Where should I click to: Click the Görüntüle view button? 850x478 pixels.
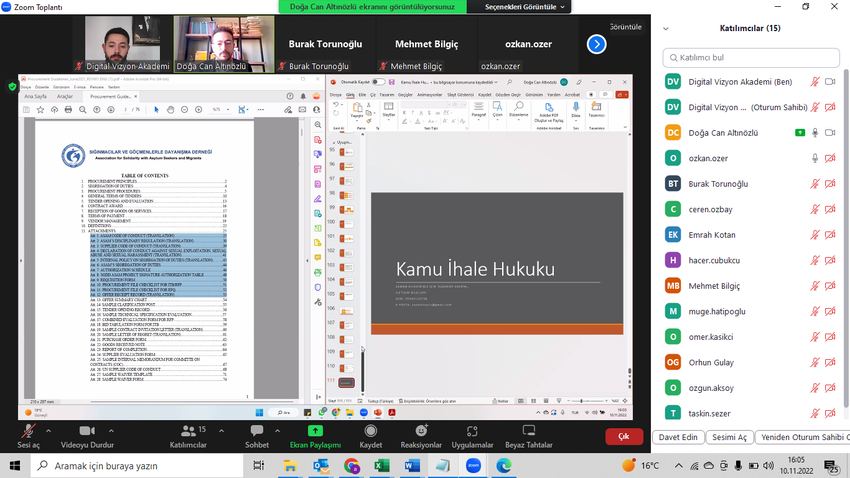(625, 27)
